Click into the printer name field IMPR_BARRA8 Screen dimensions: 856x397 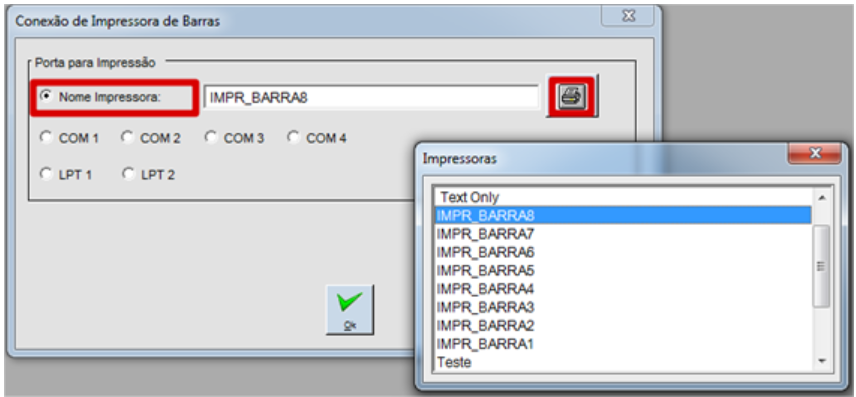(371, 97)
